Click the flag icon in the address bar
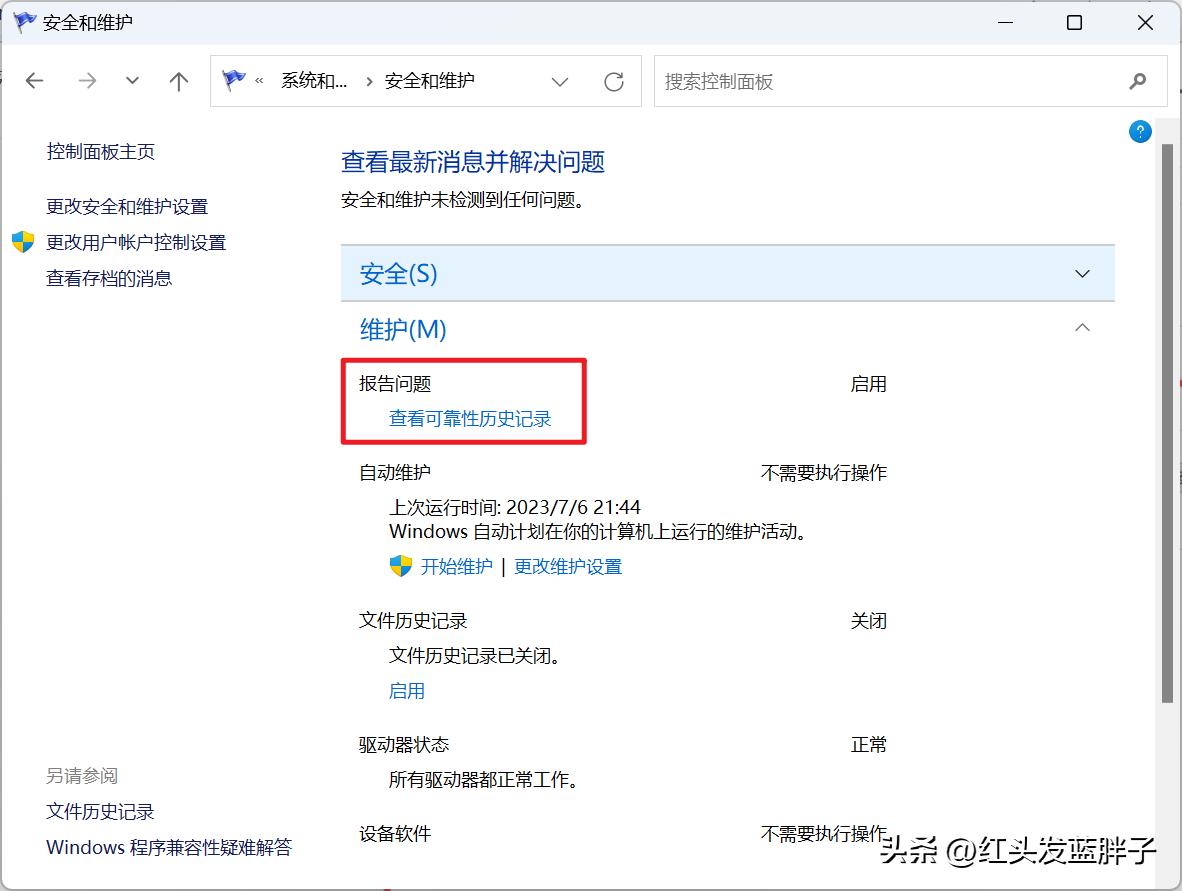Image resolution: width=1182 pixels, height=891 pixels. tap(234, 81)
